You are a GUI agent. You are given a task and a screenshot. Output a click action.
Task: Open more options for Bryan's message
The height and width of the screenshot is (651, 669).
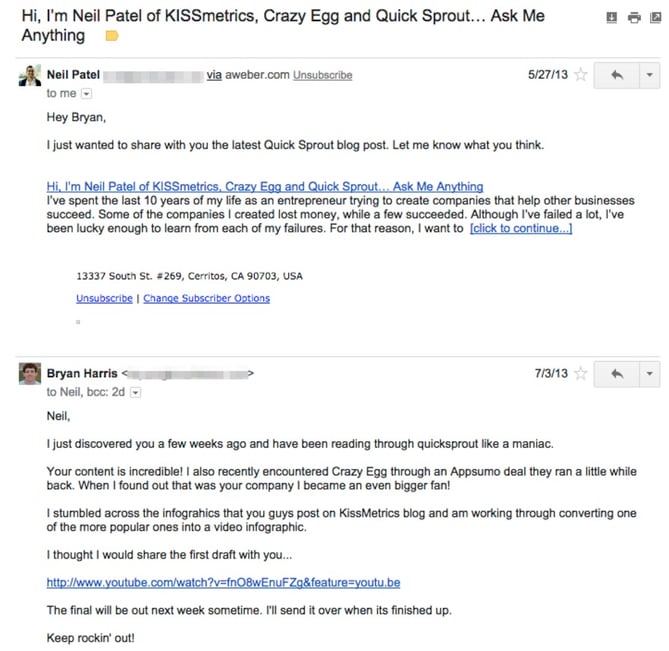pyautogui.click(x=650, y=374)
